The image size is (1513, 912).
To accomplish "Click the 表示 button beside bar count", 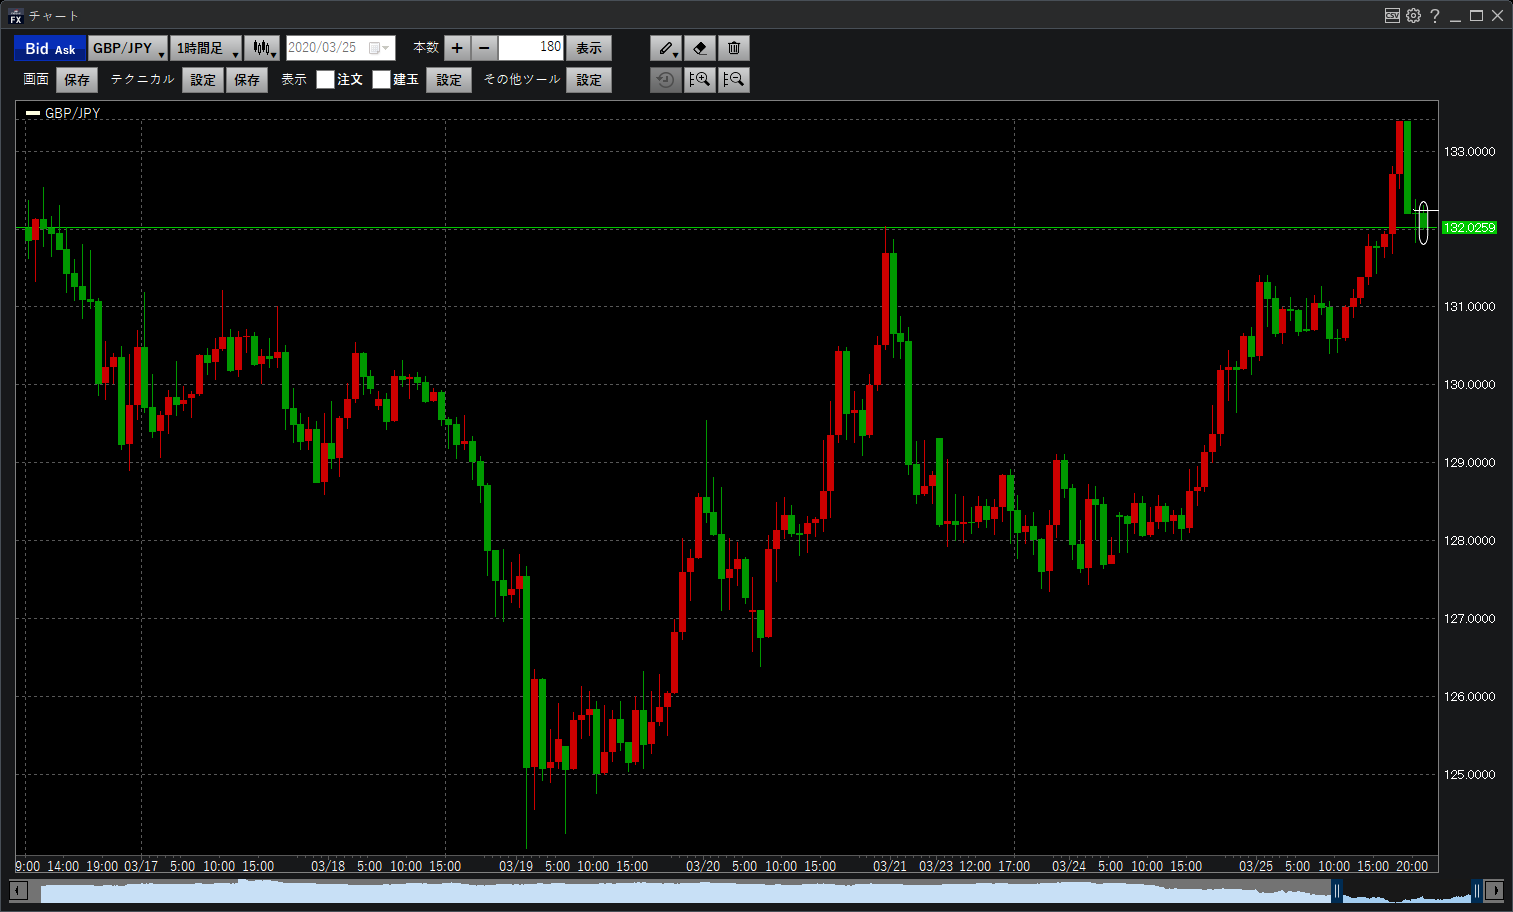I will 589,48.
